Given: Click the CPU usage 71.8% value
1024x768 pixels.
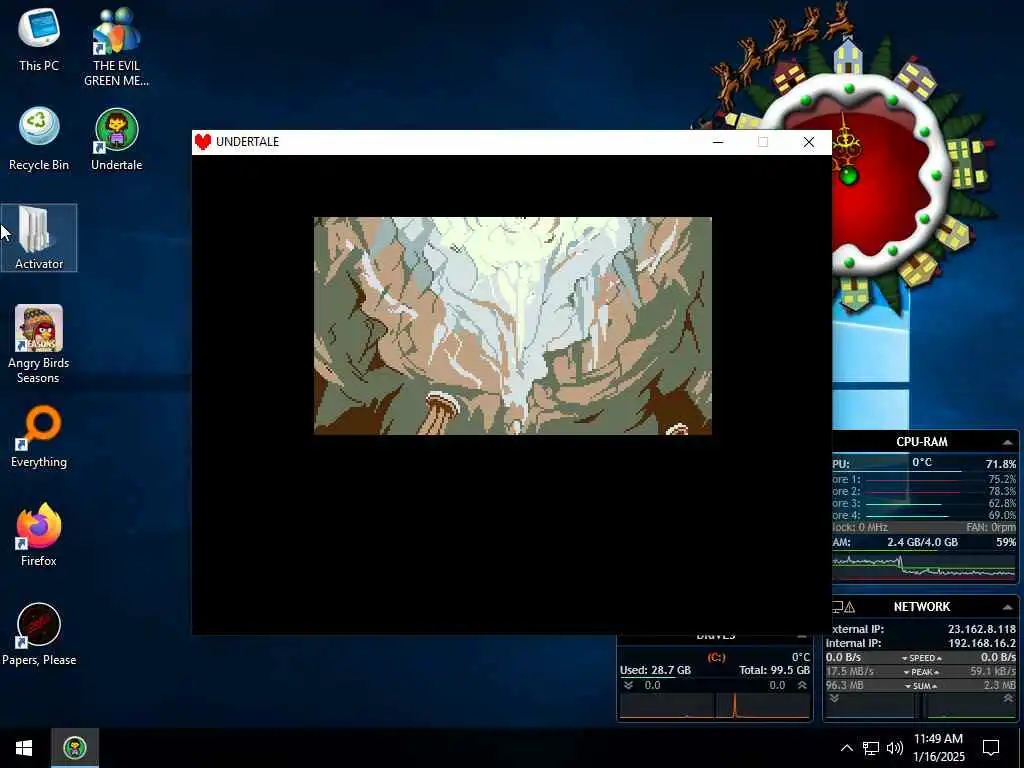Looking at the screenshot, I should [x=1000, y=464].
